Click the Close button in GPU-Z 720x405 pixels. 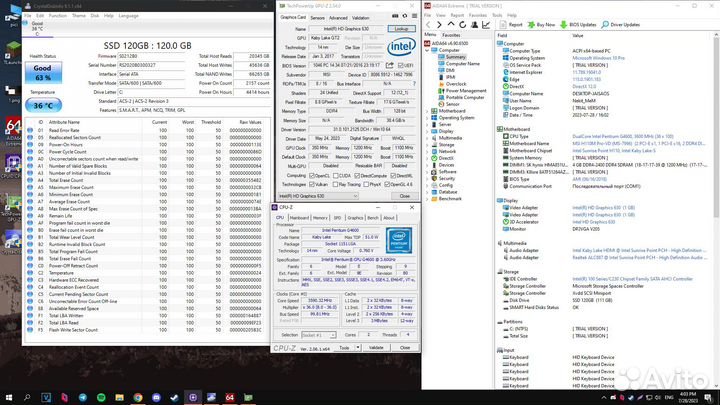pyautogui.click(x=405, y=196)
